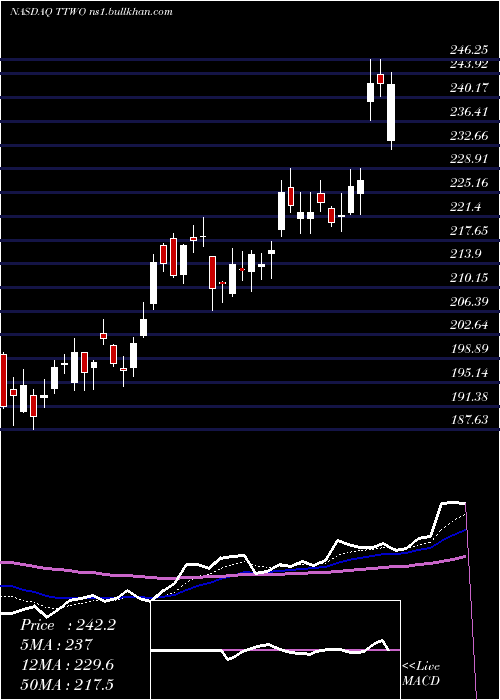Click inside the MACD inset chart box
This screenshot has height=700, width=500.
275,650
